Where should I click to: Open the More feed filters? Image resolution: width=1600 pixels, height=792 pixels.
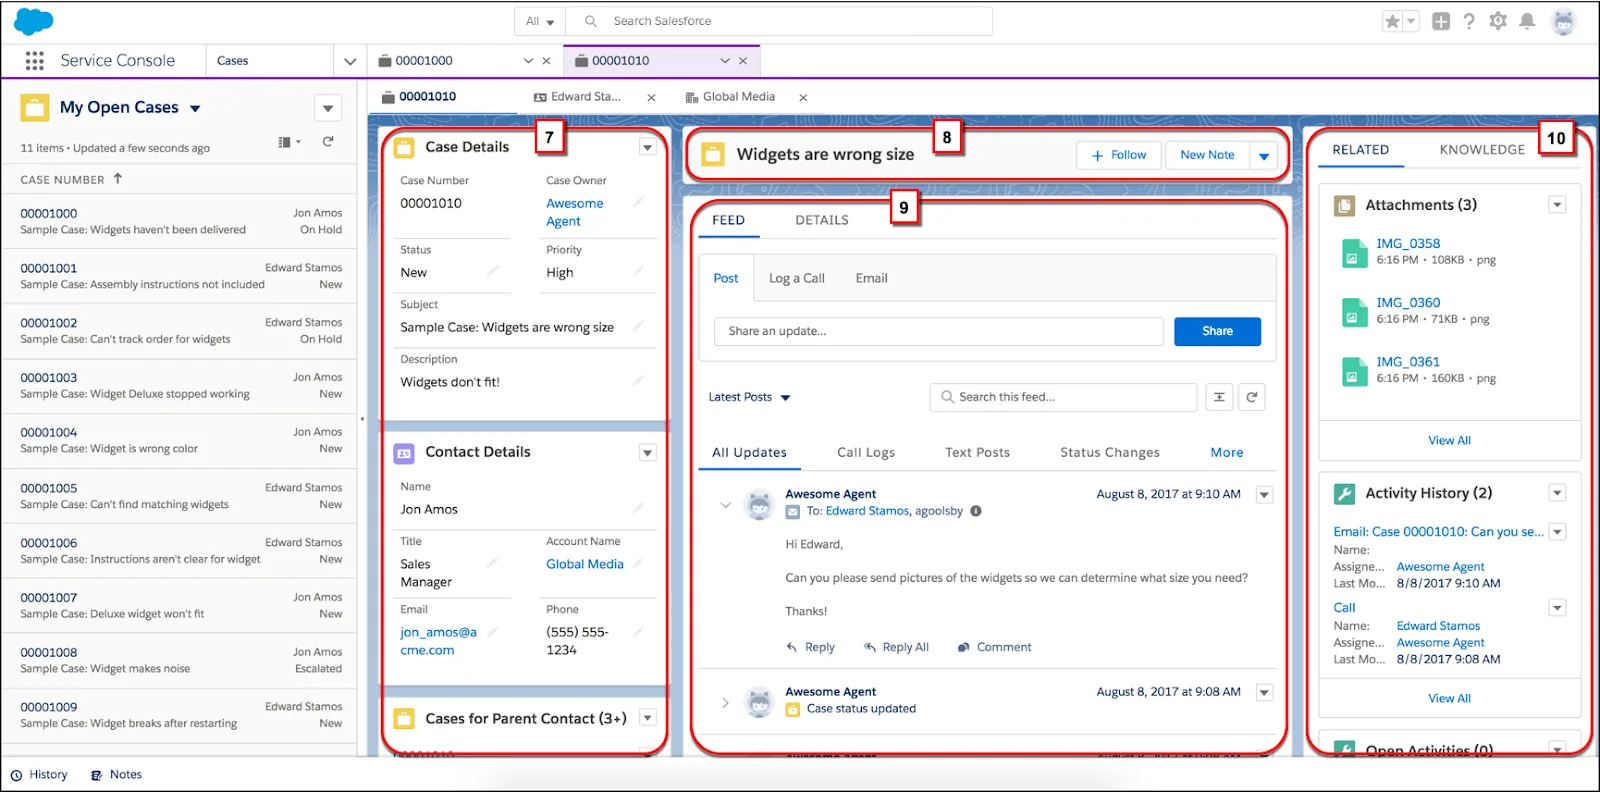point(1227,453)
